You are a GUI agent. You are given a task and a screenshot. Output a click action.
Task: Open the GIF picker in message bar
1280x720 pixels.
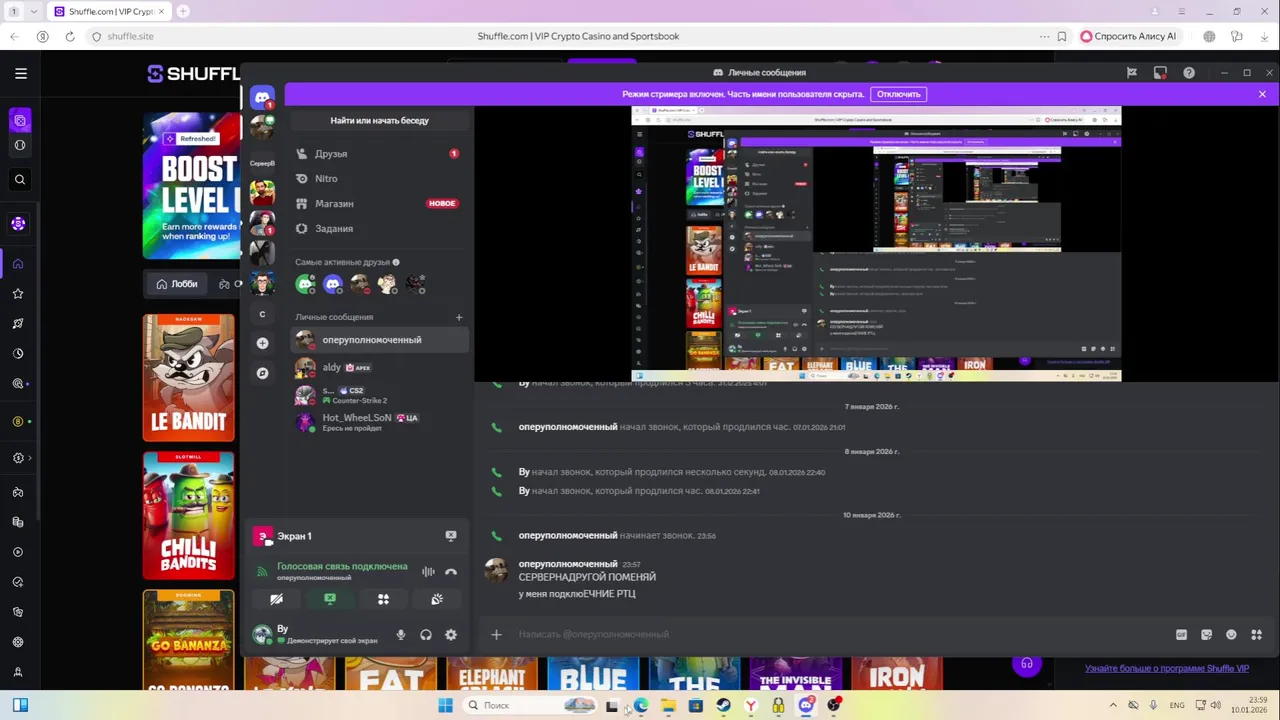click(1182, 634)
